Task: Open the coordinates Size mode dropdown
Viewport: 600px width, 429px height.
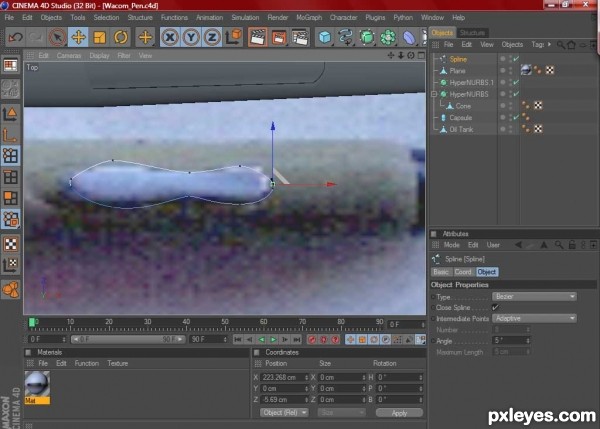Action: pyautogui.click(x=341, y=413)
